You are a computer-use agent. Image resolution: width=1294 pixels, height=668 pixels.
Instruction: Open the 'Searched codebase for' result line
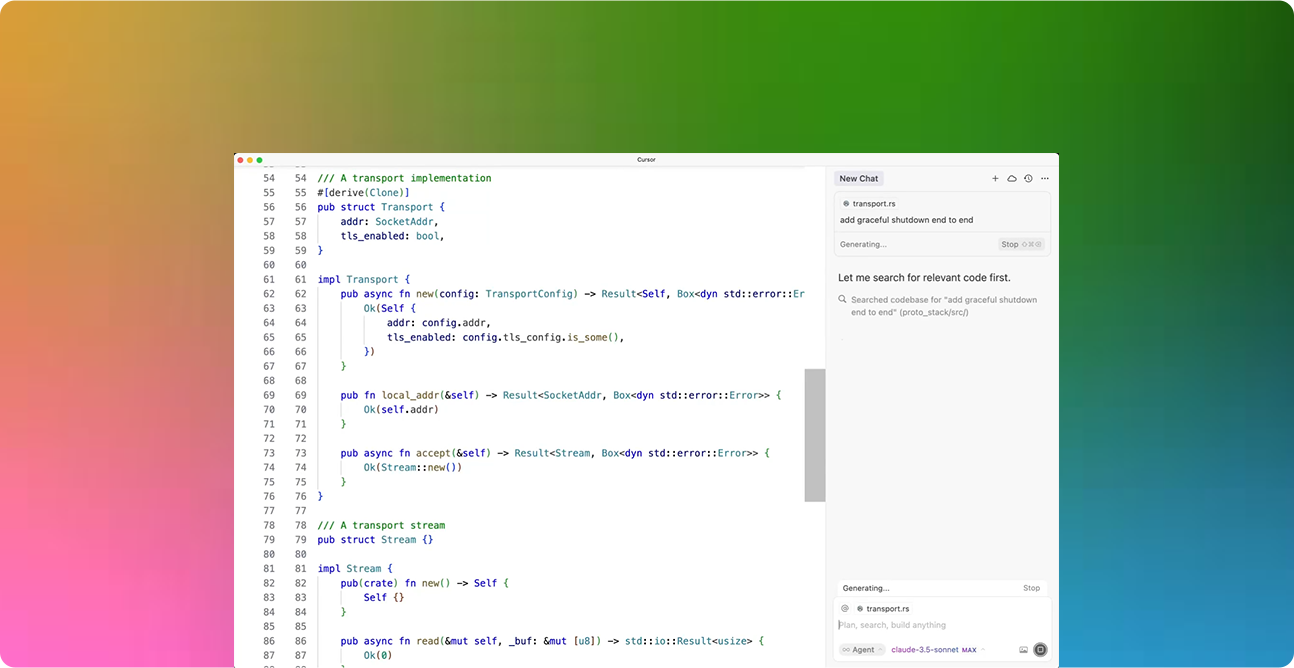click(944, 306)
